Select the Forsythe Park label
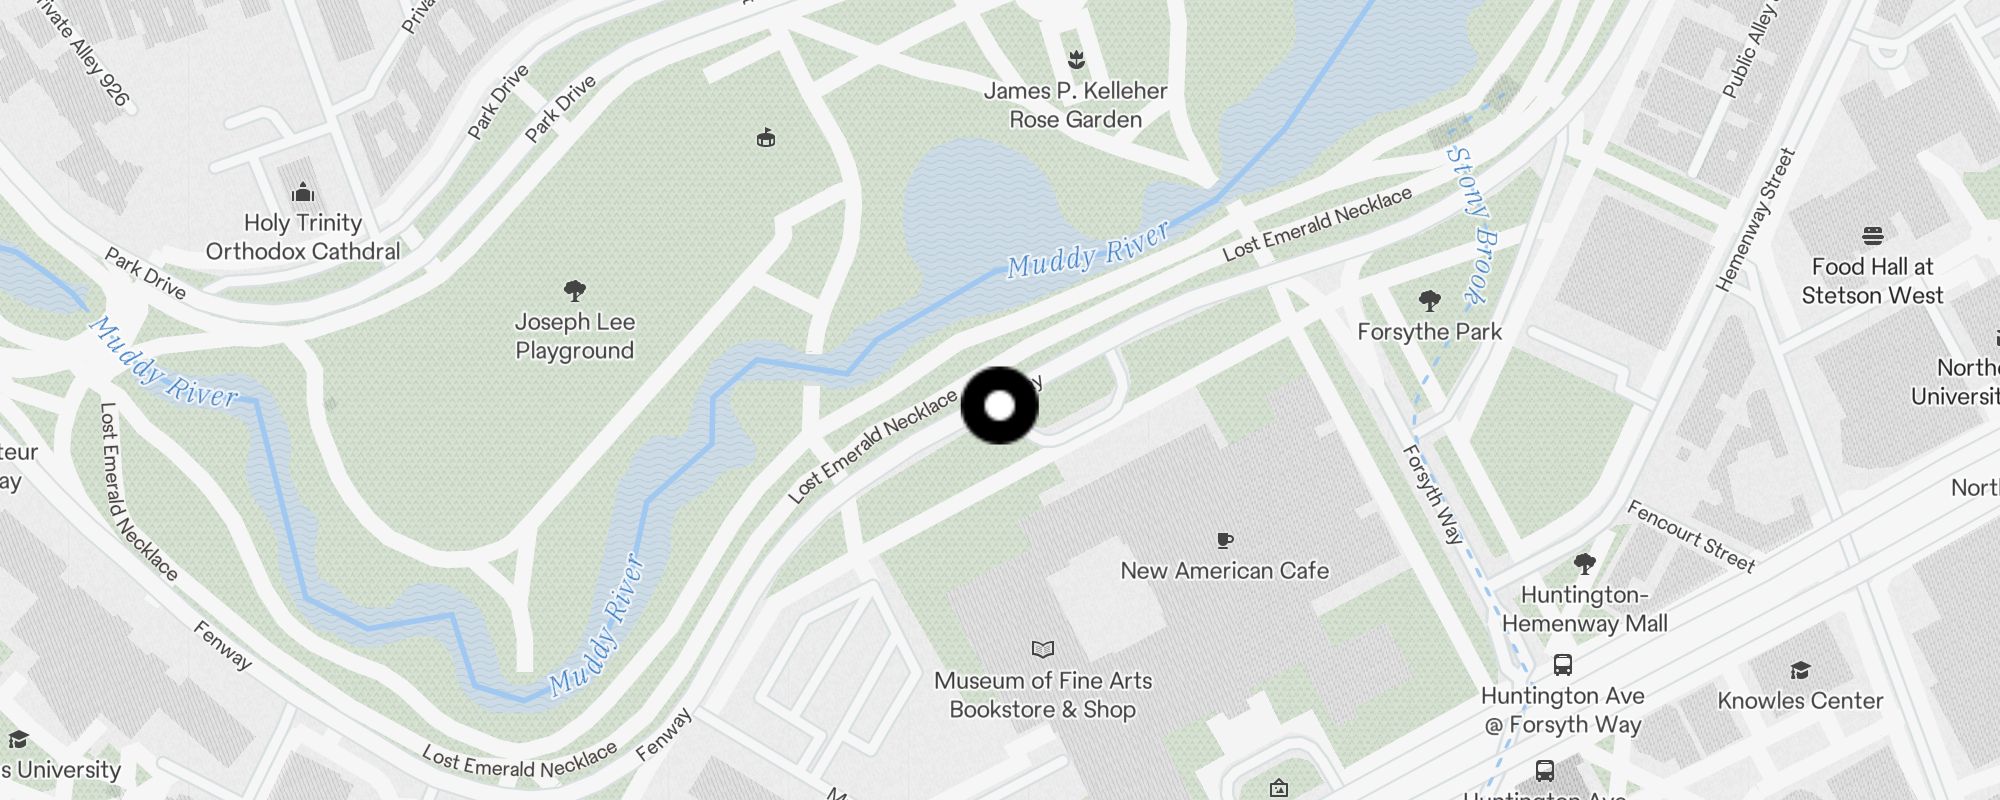The height and width of the screenshot is (800, 2000). [x=1430, y=332]
